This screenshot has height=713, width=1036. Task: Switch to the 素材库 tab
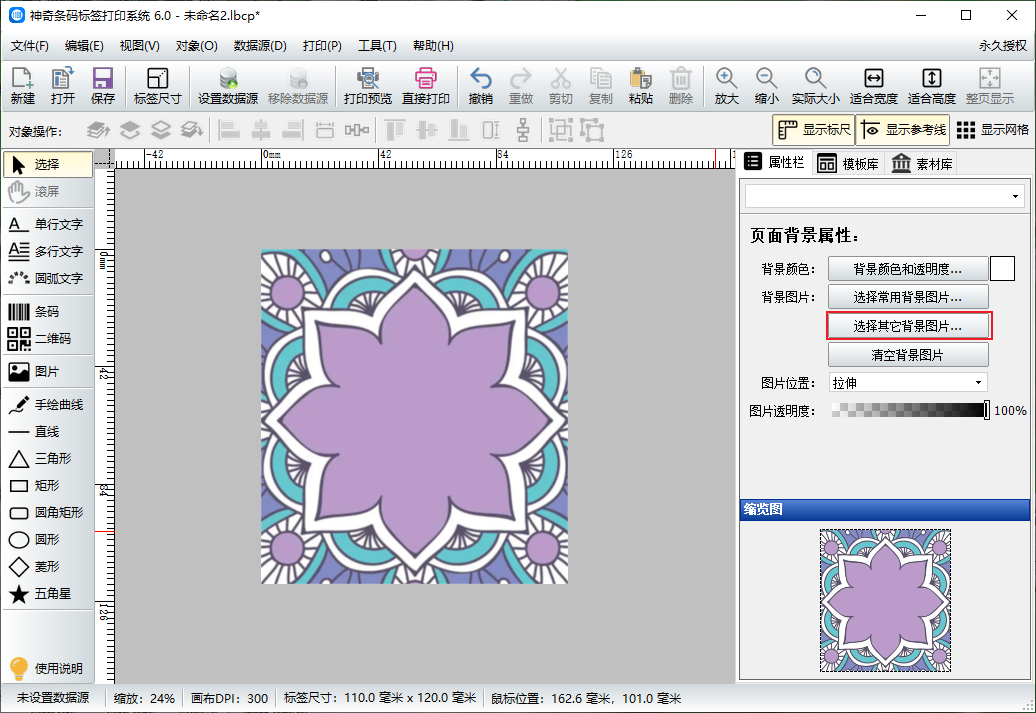(x=922, y=164)
